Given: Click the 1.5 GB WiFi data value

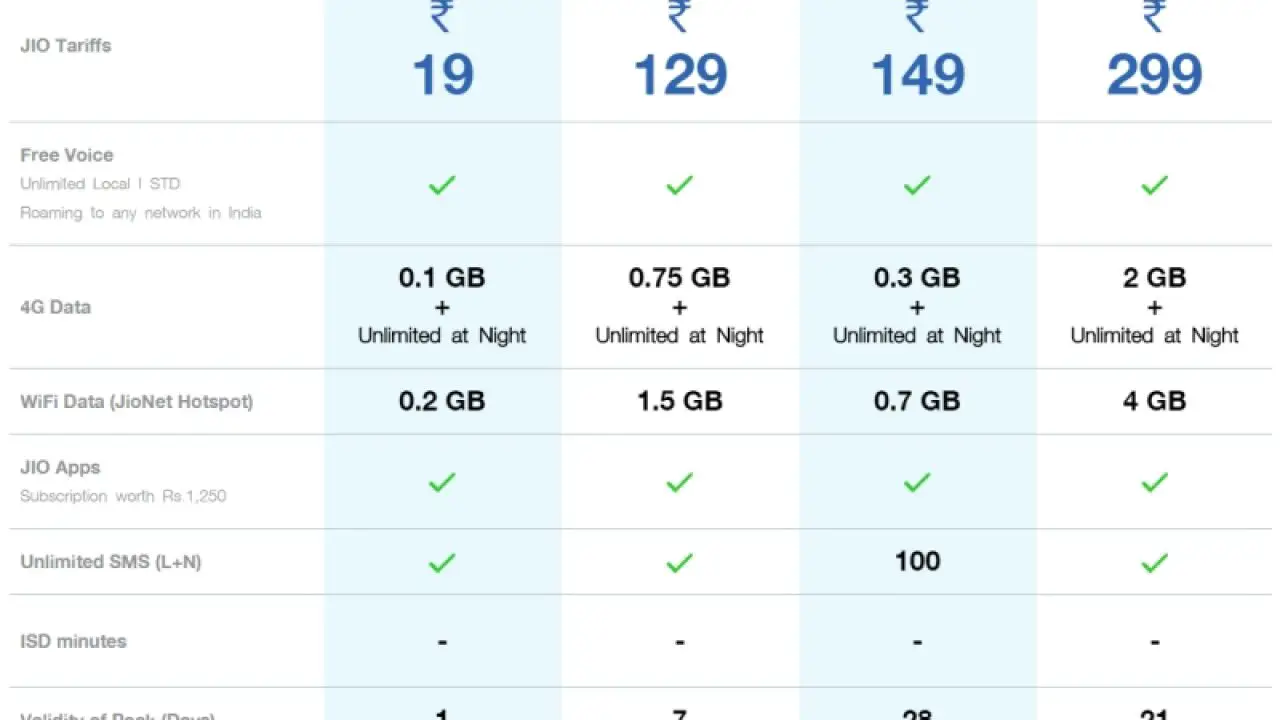Looking at the screenshot, I should tap(680, 401).
